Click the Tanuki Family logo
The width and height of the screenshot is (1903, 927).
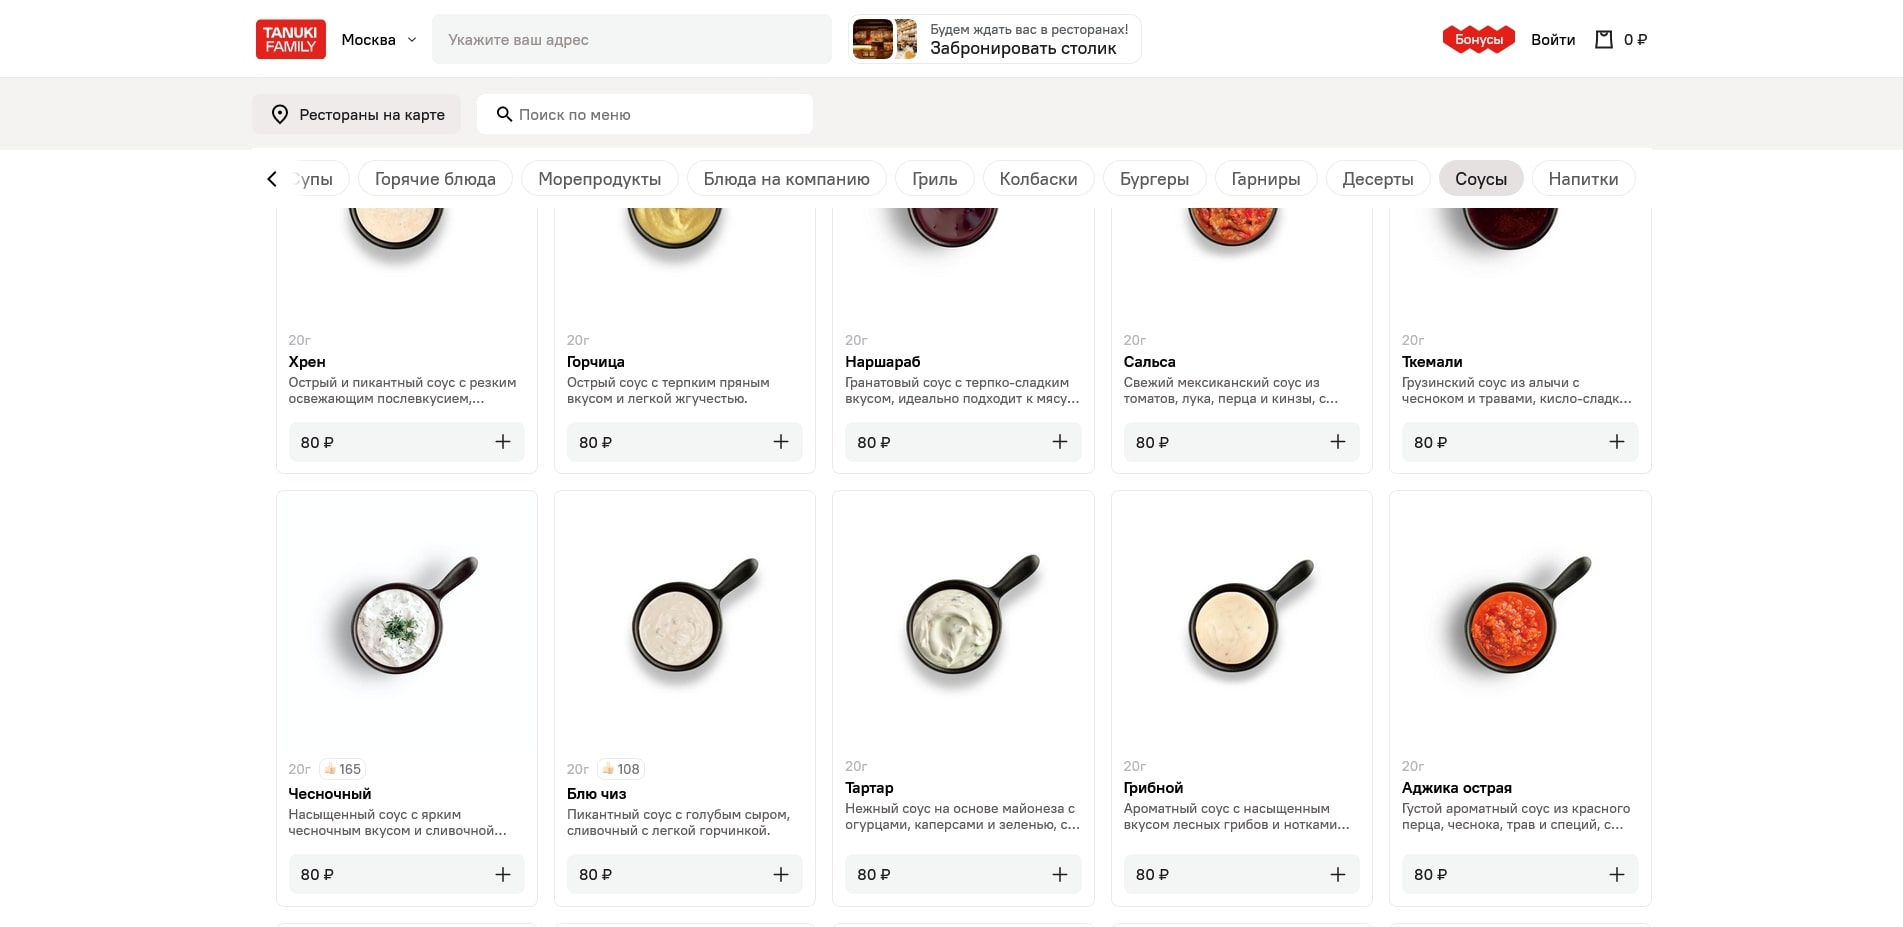(x=290, y=40)
